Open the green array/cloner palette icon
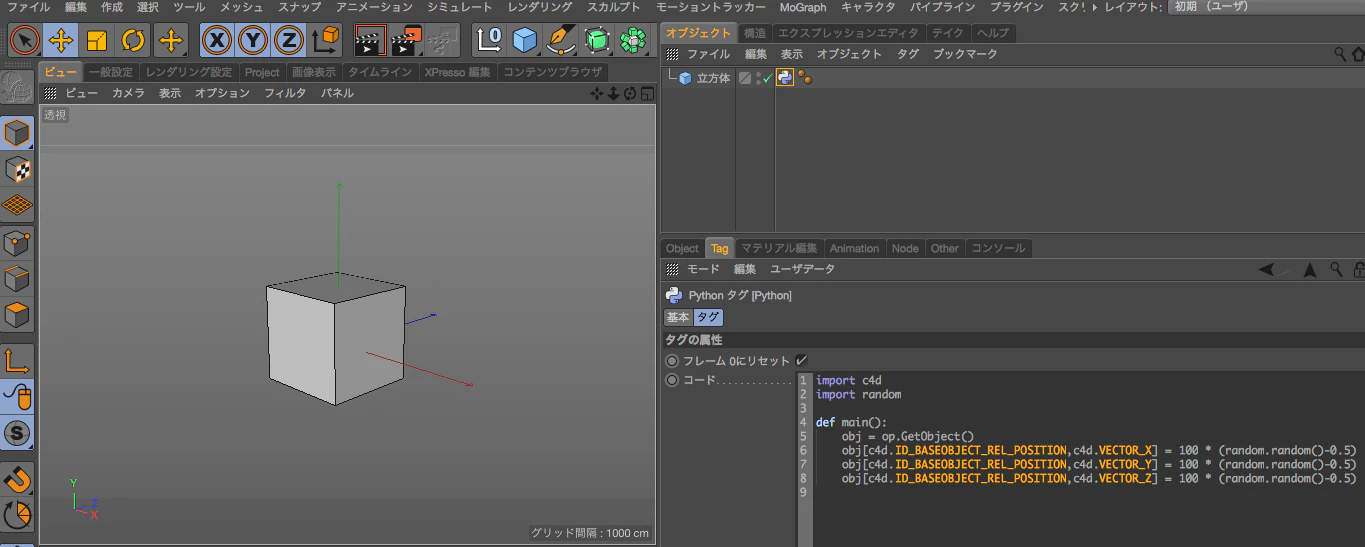The height and width of the screenshot is (547, 1365). [633, 40]
